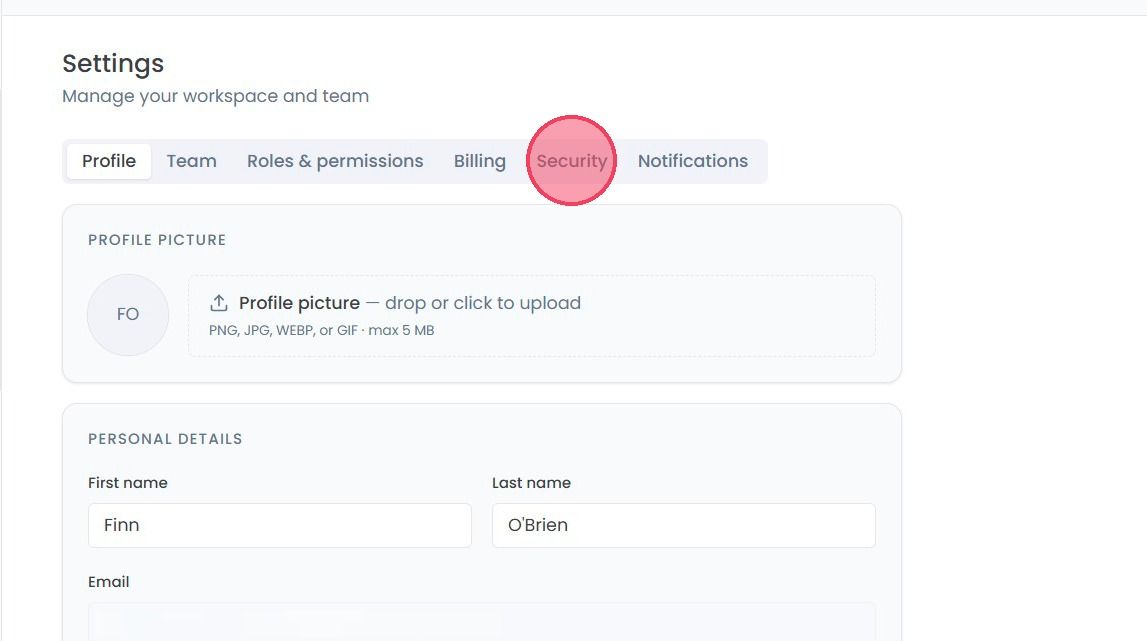This screenshot has height=641, width=1147.
Task: Switch to the Team tab
Action: [x=192, y=161]
